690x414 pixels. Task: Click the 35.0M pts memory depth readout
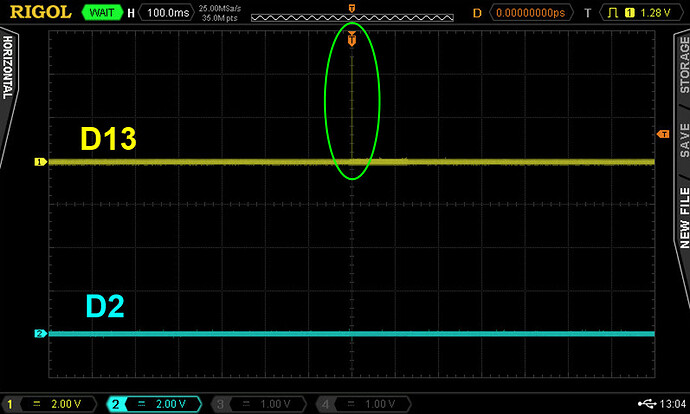(x=220, y=18)
